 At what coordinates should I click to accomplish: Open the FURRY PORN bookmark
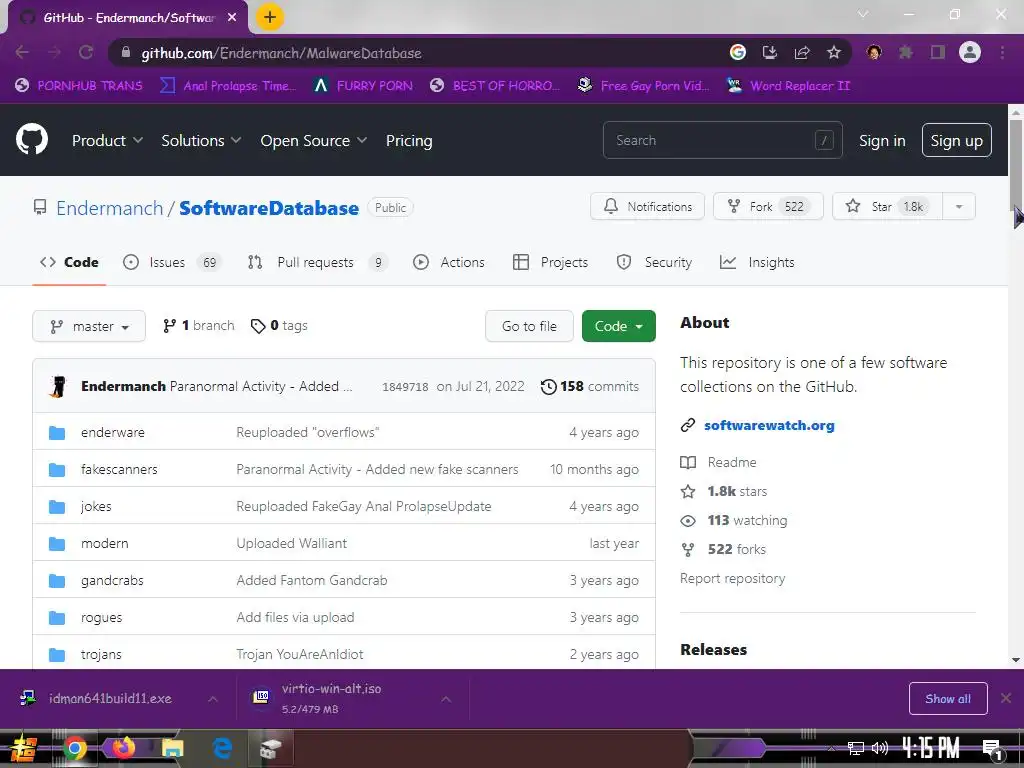click(363, 86)
